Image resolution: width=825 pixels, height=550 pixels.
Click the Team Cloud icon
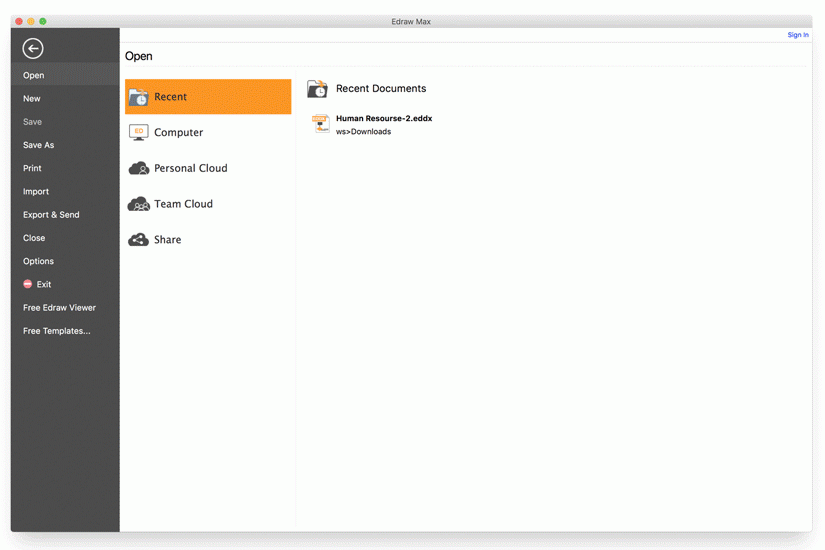[x=138, y=204]
